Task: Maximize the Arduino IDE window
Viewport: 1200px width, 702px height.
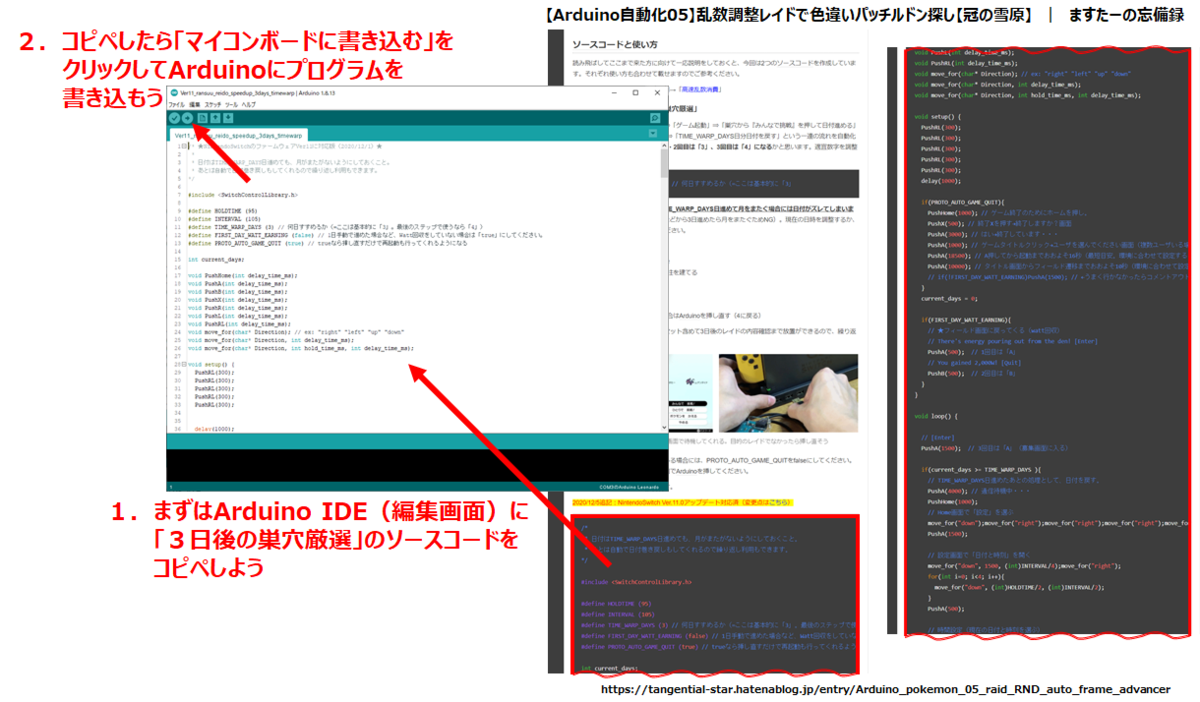Action: point(635,93)
